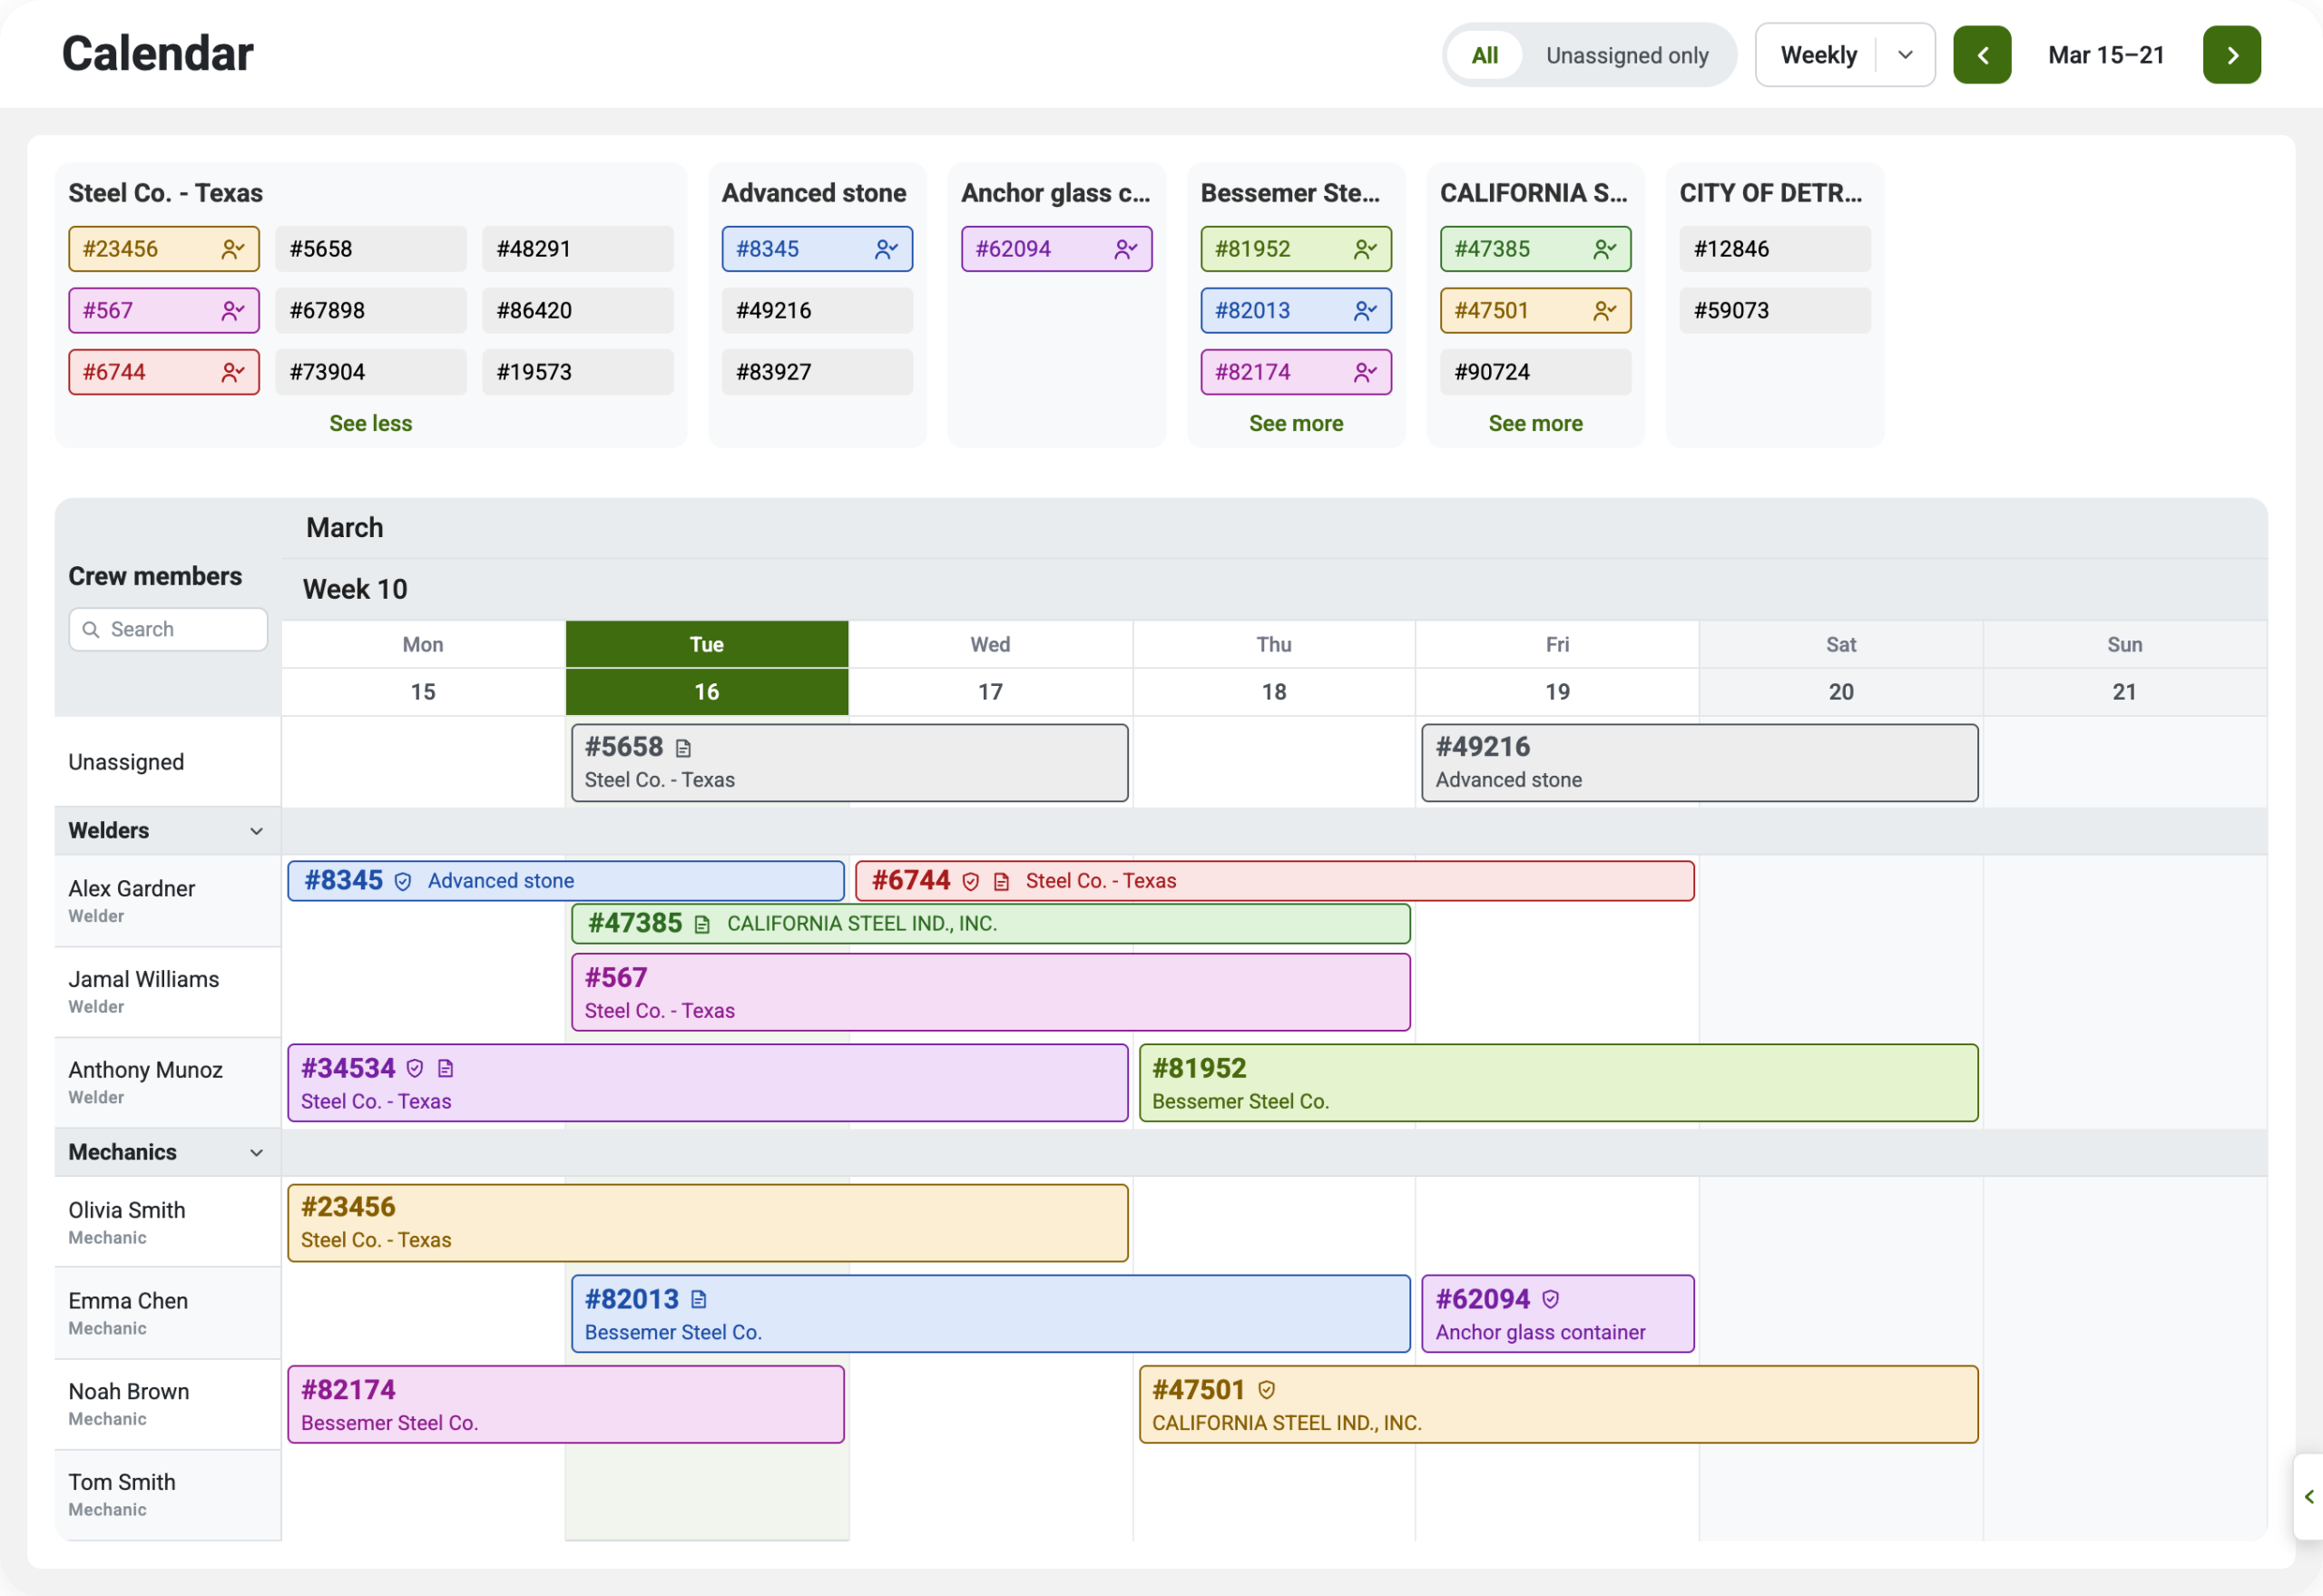The width and height of the screenshot is (2323, 1596).
Task: Open the Weekly view dropdown
Action: (1845, 55)
